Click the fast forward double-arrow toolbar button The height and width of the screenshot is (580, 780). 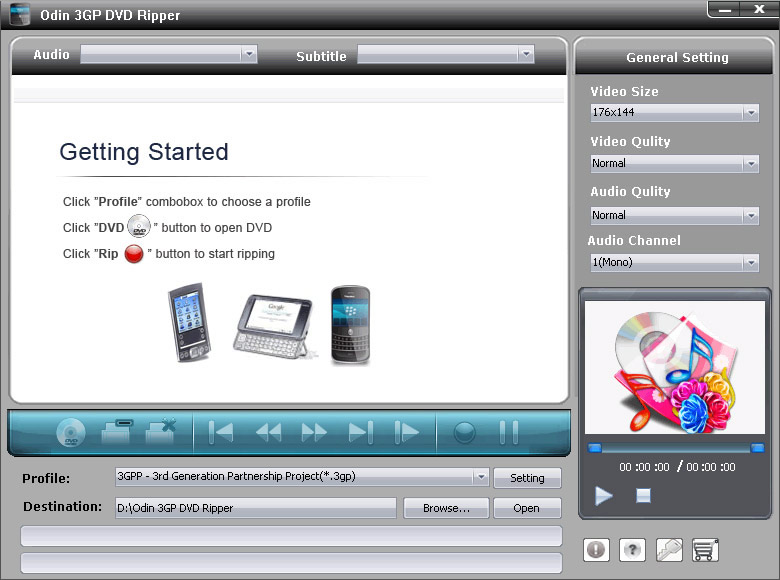click(314, 432)
